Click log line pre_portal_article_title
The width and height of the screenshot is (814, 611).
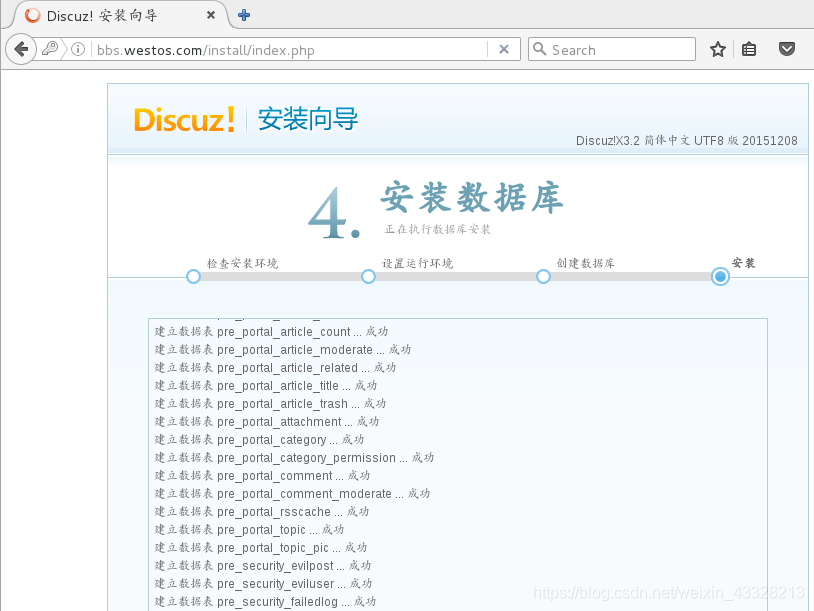266,386
